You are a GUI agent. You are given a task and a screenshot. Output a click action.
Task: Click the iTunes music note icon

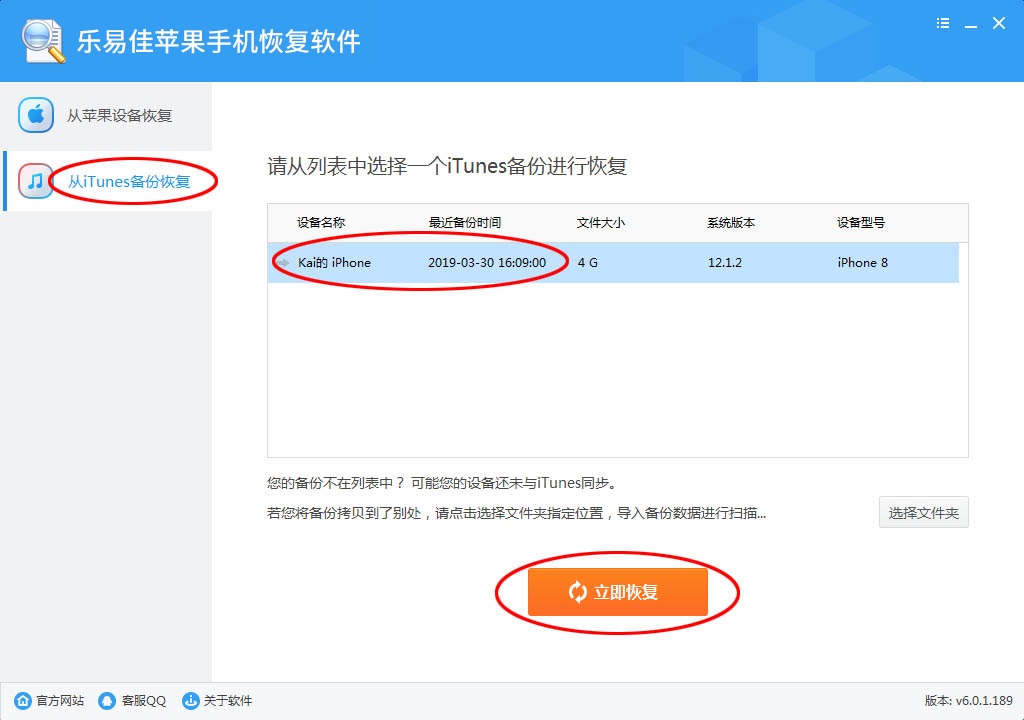[36, 181]
